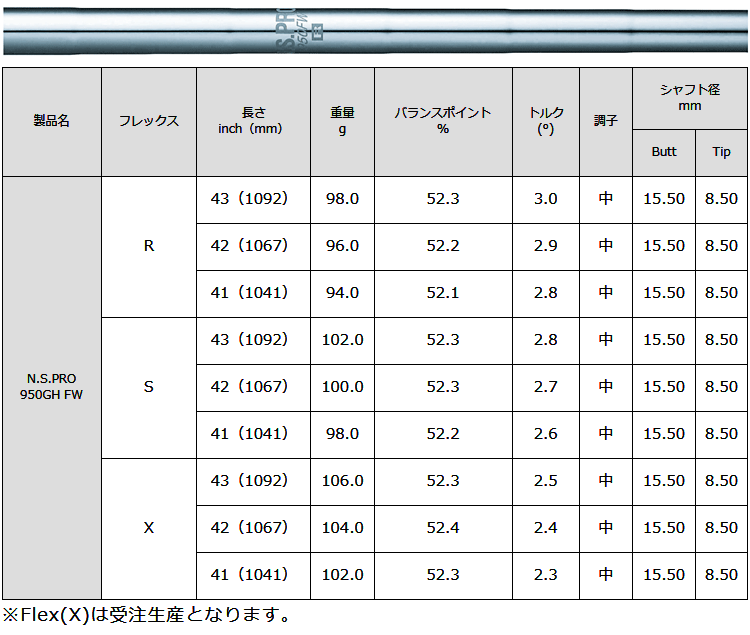Click torque value 2.5
Image resolution: width=750 pixels, height=635 pixels.
click(x=546, y=481)
